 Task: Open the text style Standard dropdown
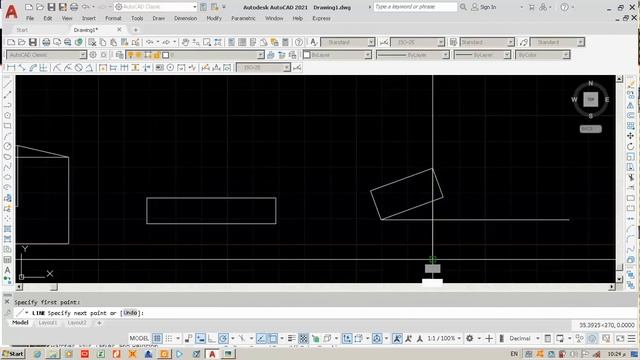click(371, 42)
